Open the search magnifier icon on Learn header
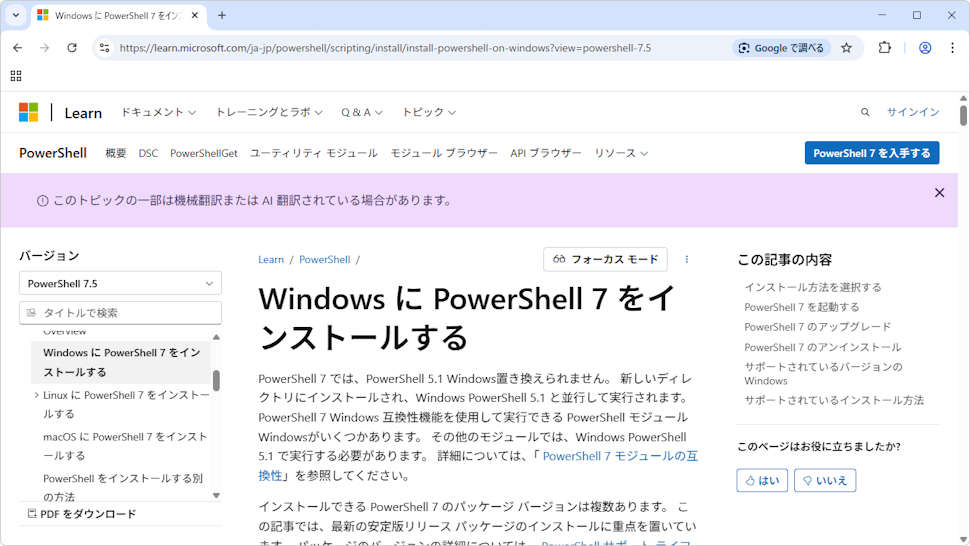970x546 pixels. 865,112
